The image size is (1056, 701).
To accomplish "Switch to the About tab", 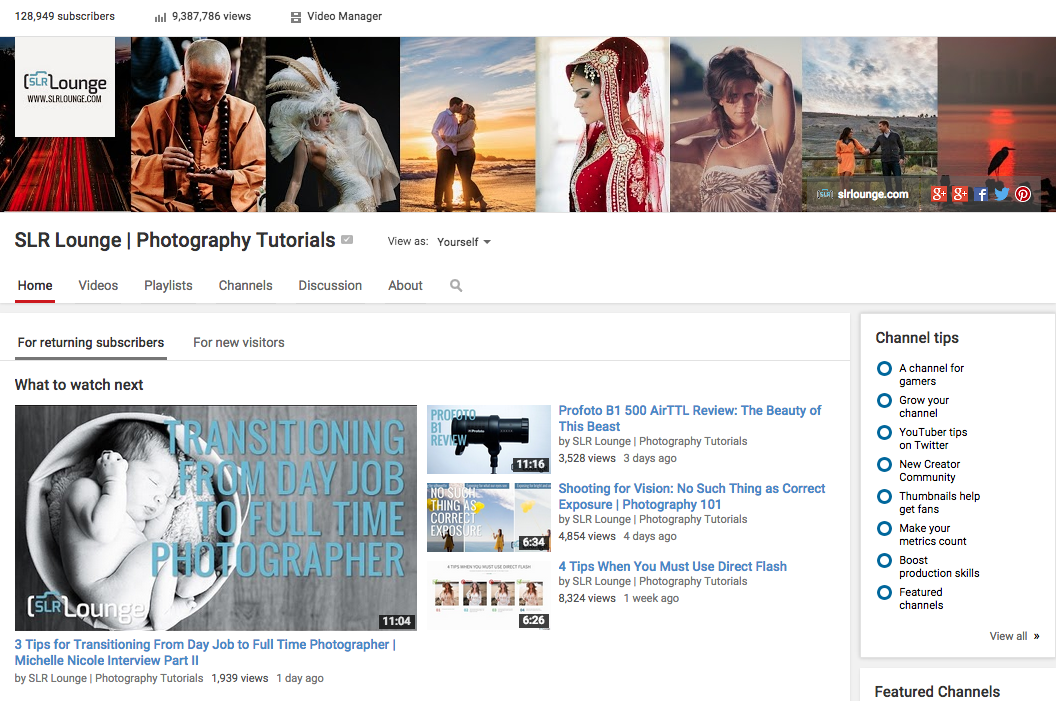I will (x=405, y=286).
